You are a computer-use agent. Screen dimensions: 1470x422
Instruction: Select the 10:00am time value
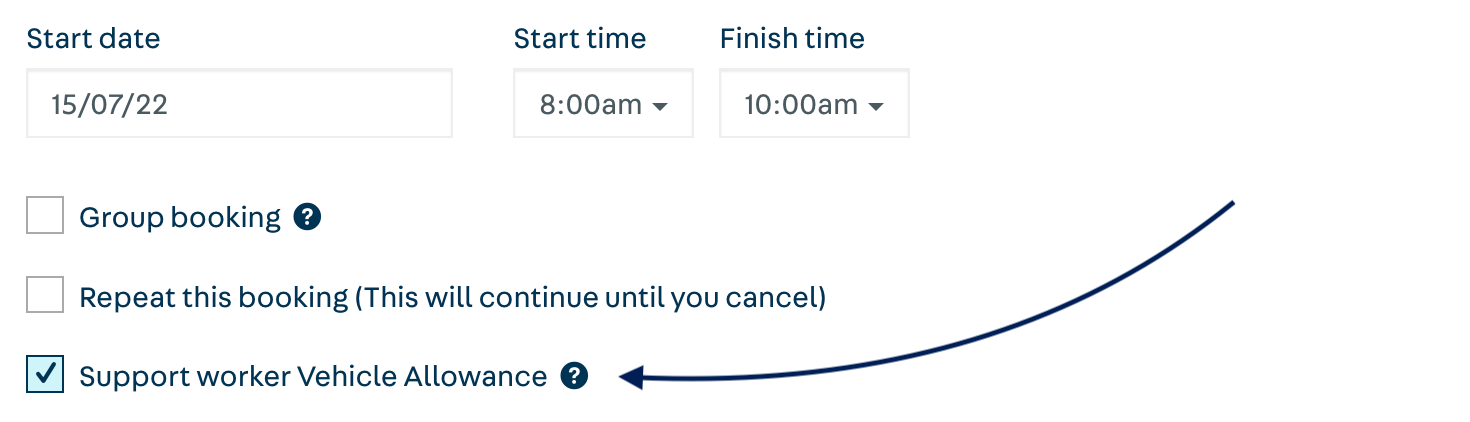coord(801,104)
